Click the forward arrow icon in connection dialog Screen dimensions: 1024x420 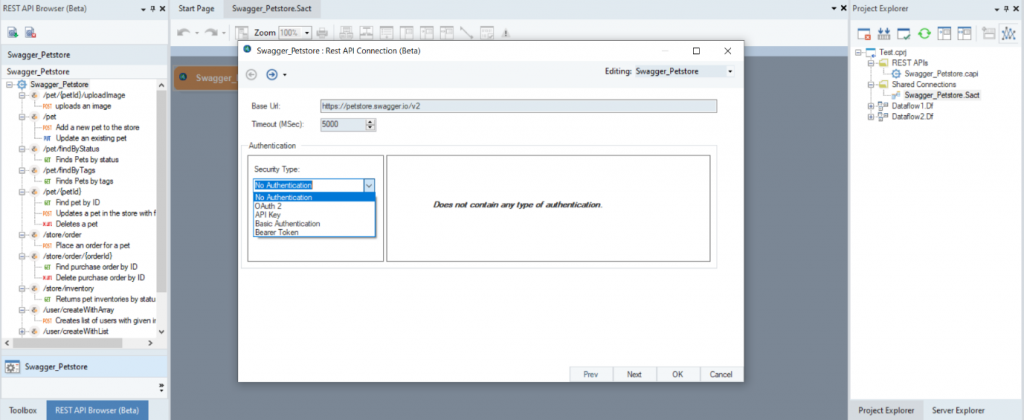pyautogui.click(x=271, y=73)
